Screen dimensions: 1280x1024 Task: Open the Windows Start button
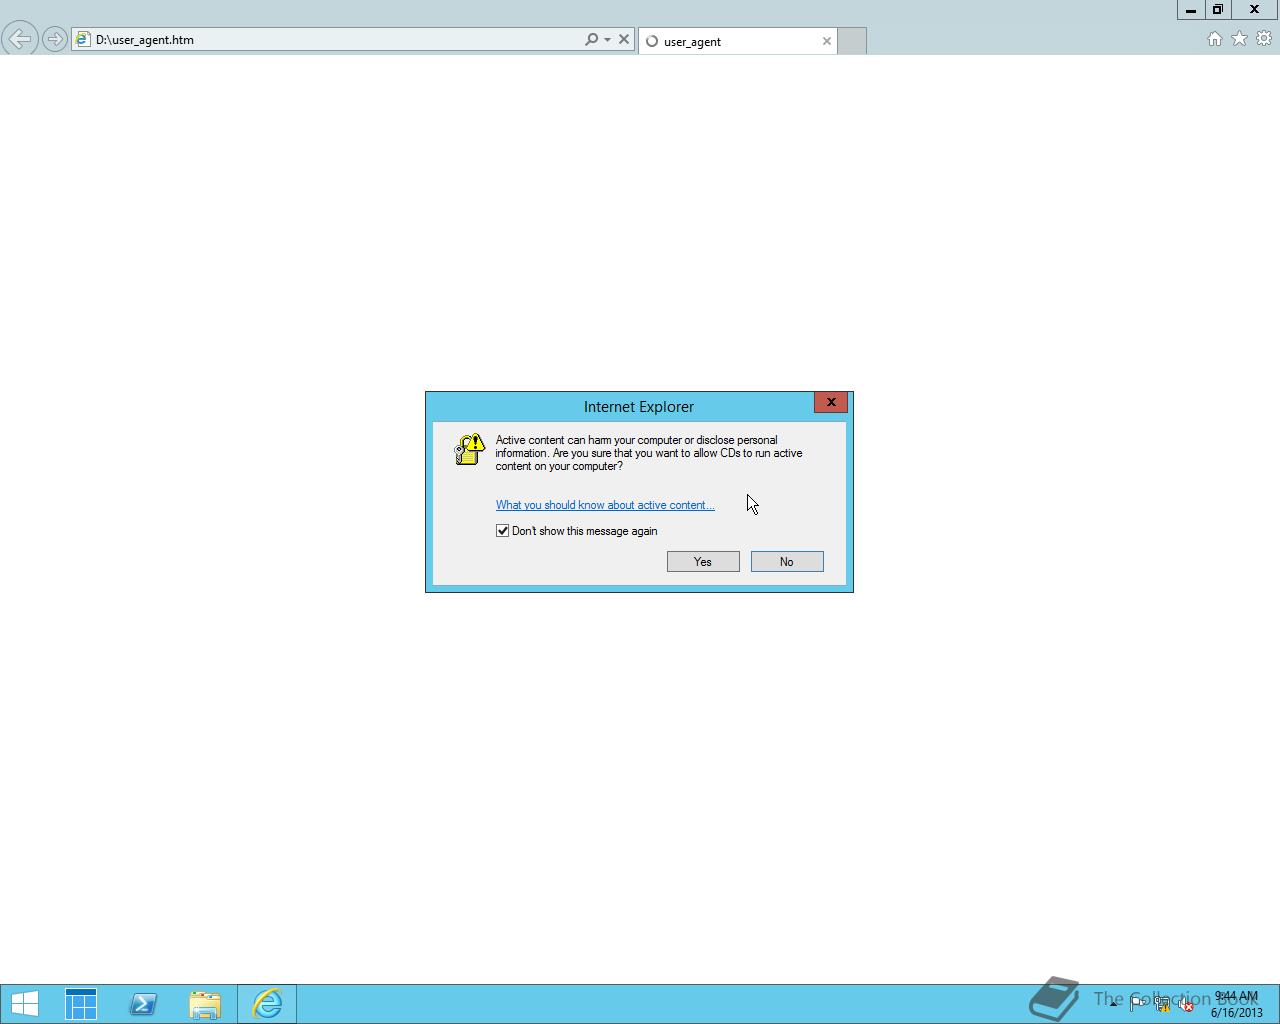click(25, 1004)
